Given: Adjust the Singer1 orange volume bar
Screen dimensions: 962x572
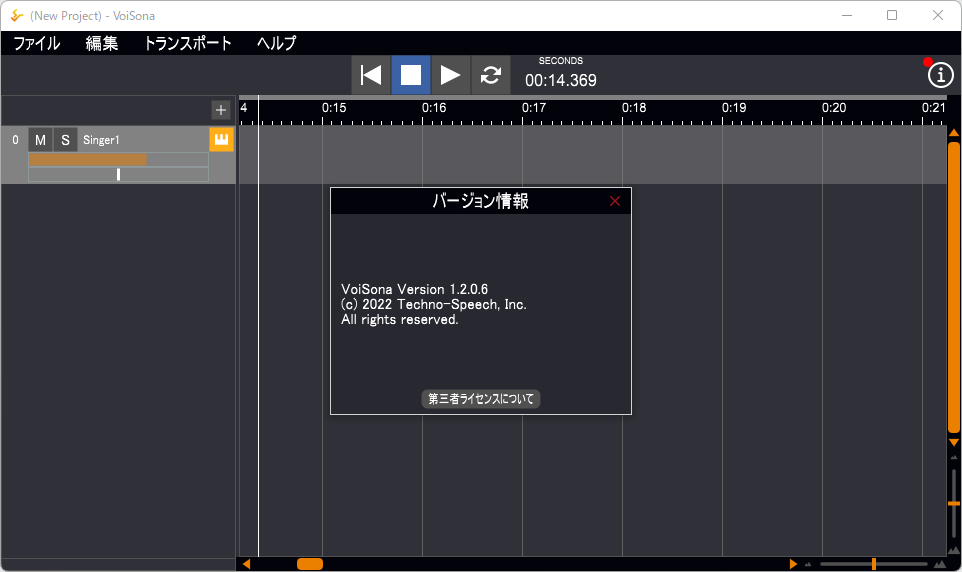Looking at the screenshot, I should tap(118, 160).
